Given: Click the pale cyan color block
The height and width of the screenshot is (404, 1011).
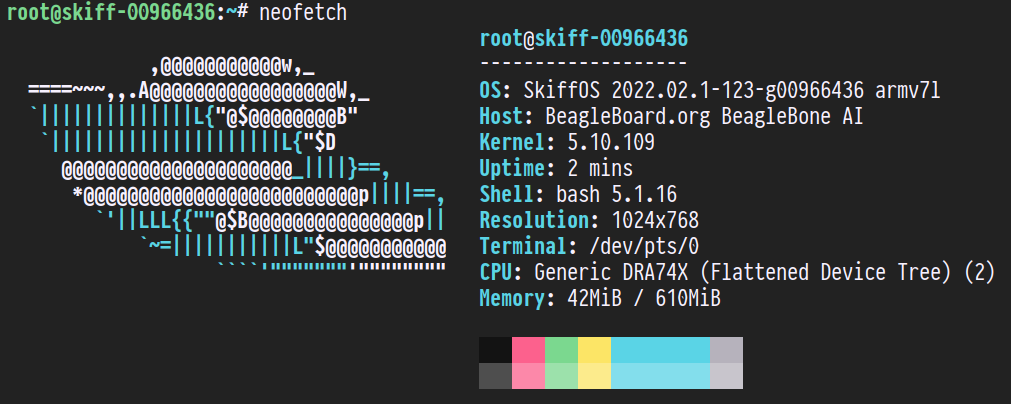Looking at the screenshot, I should pos(660,376).
